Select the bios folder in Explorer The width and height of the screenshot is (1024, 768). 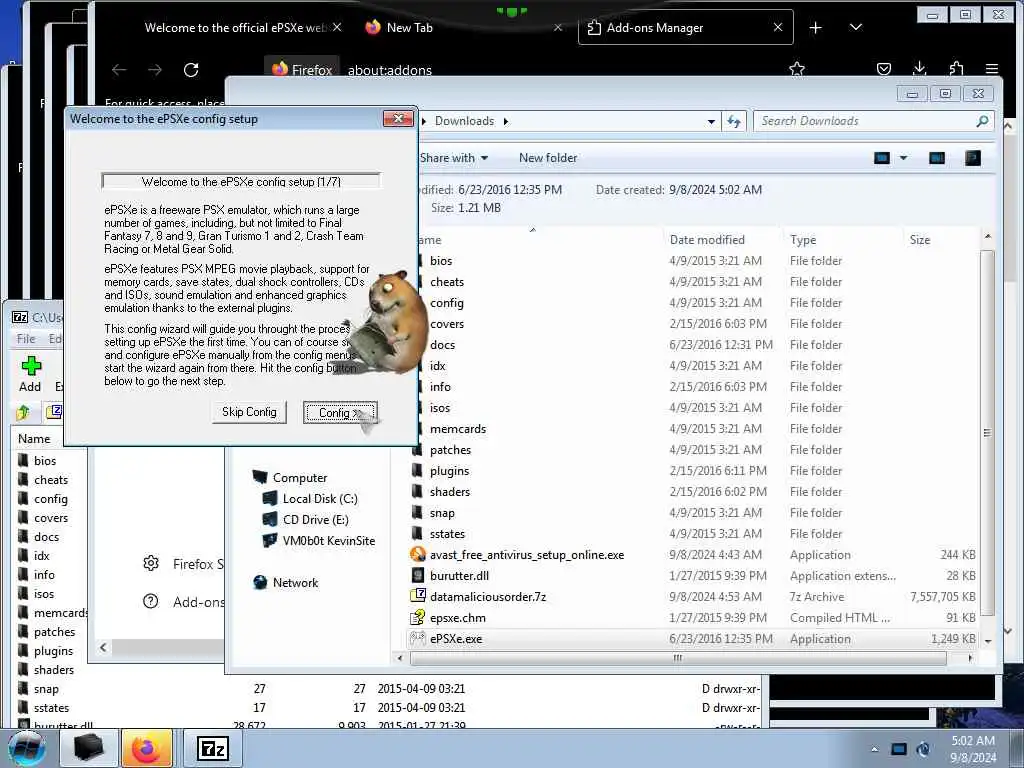click(441, 261)
